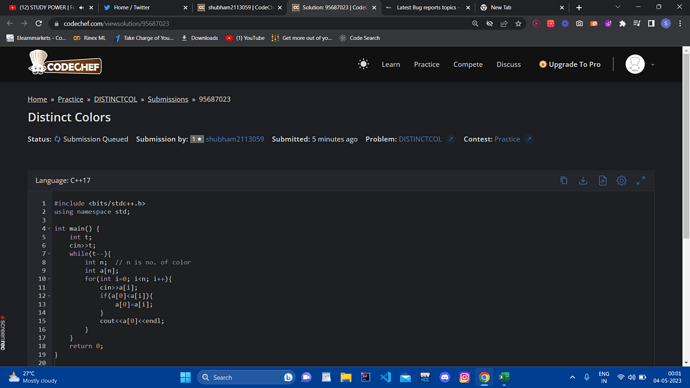
Task: Collapse the while loop fold on line 7
Action: click(x=49, y=254)
